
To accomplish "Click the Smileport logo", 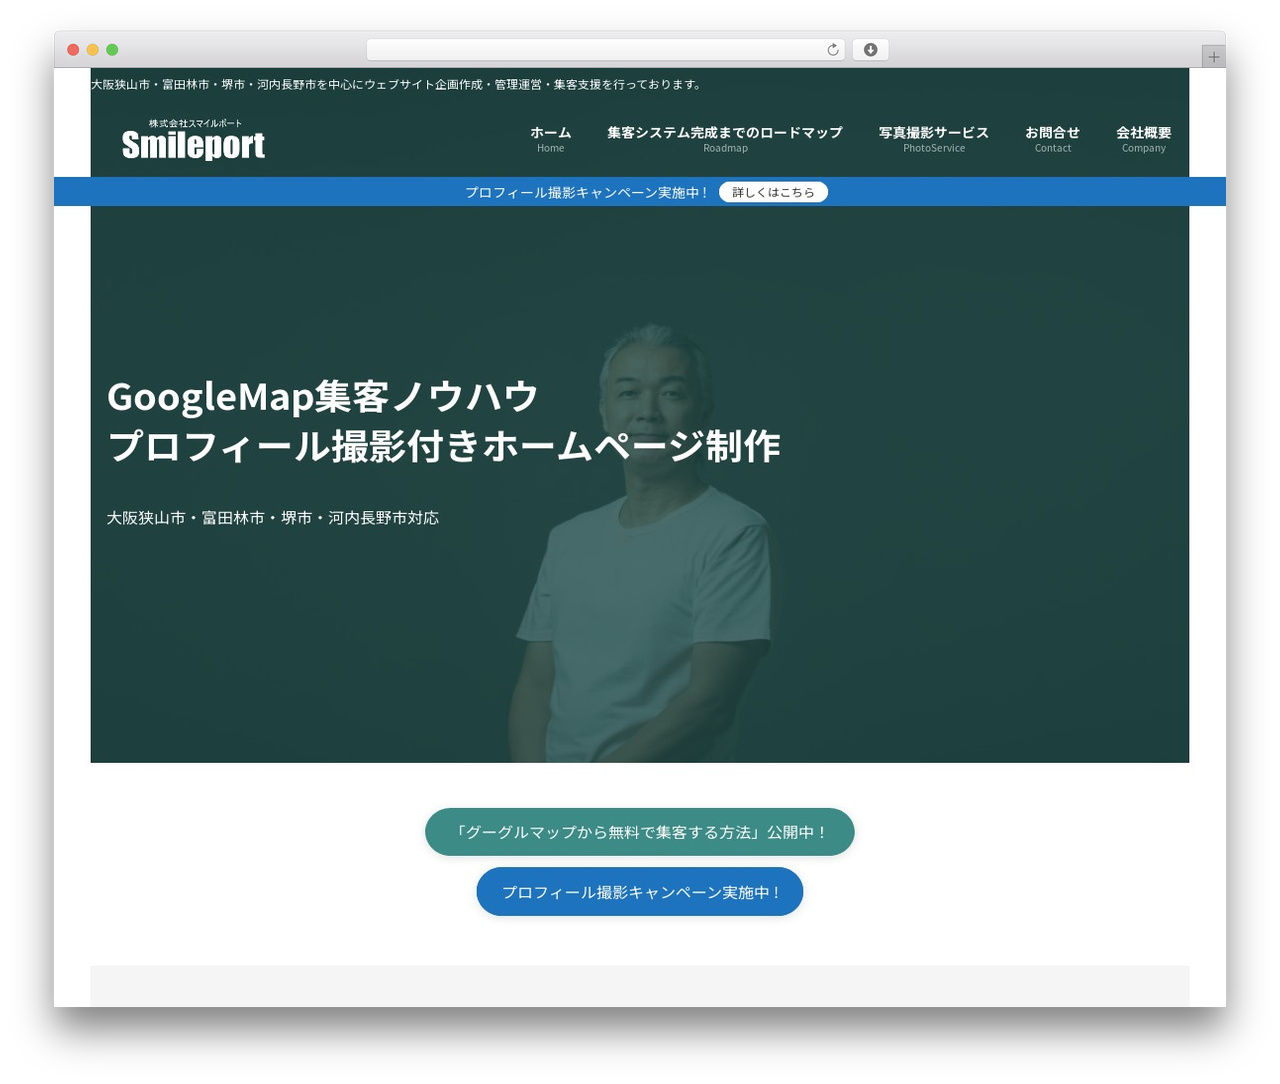I will [x=193, y=140].
